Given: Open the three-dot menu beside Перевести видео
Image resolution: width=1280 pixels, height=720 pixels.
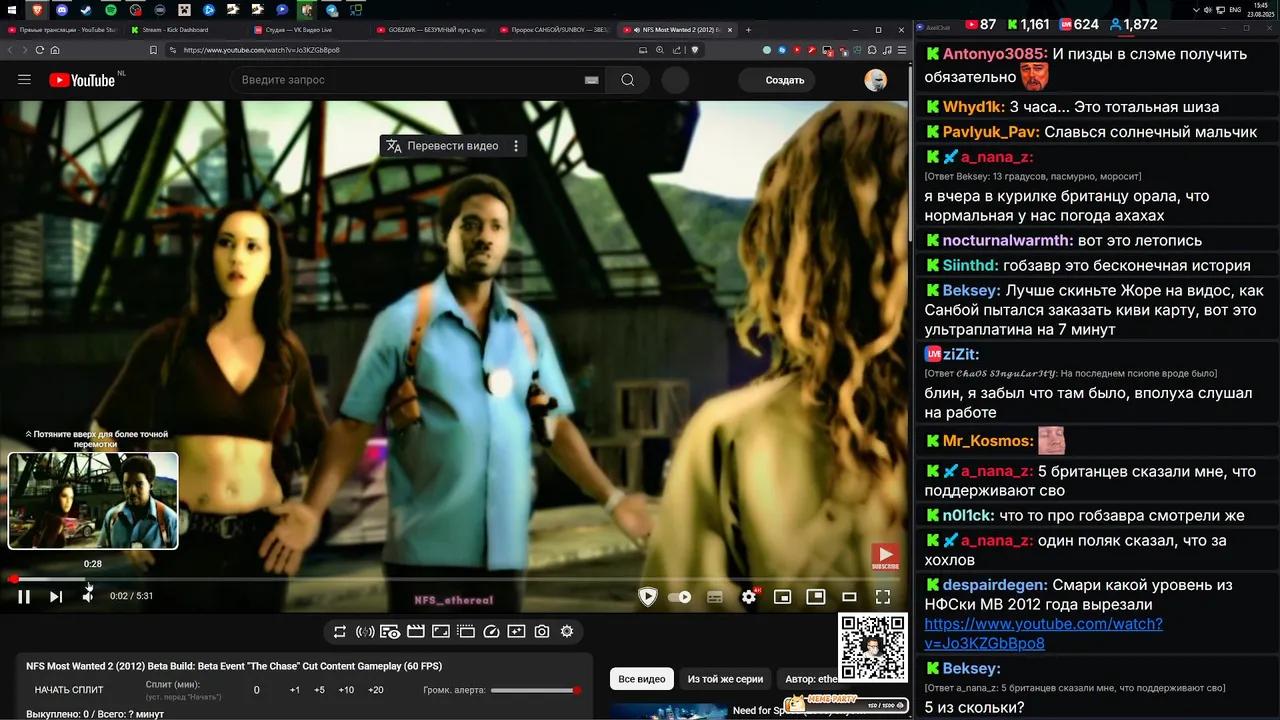Looking at the screenshot, I should tap(516, 146).
